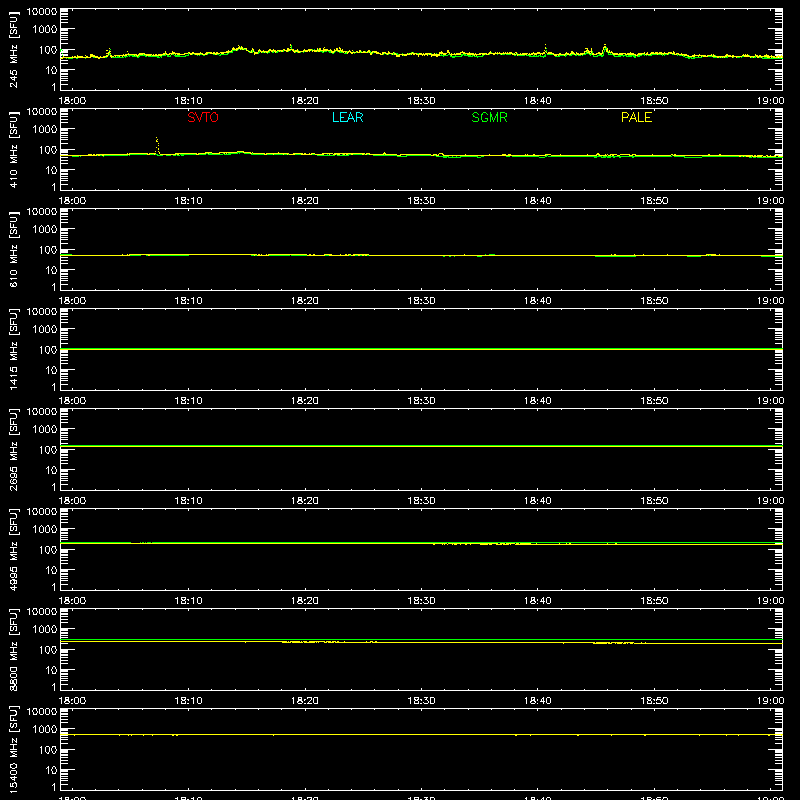Click the 10000 y-axis label of 2695 MHz plot
This screenshot has height=800, width=800.
(x=42, y=412)
